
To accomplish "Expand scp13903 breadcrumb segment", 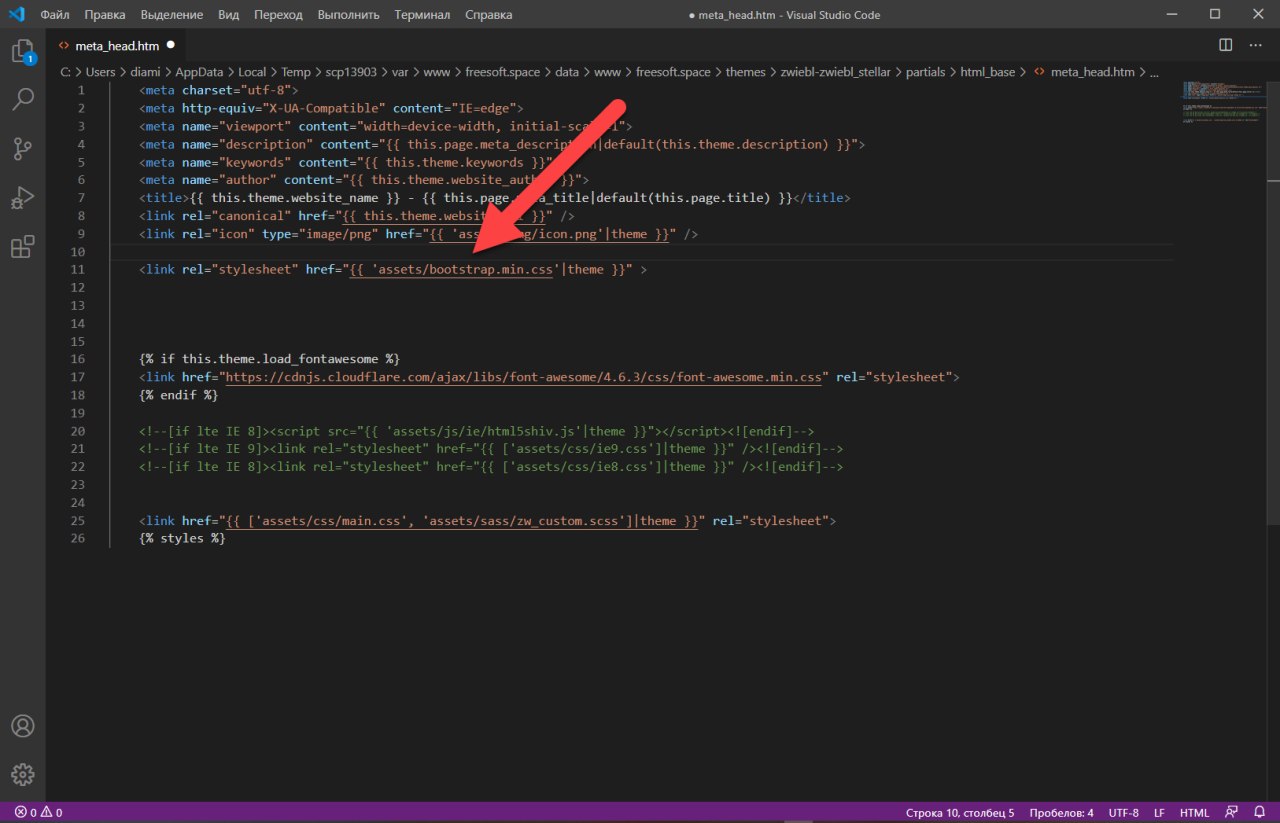I will coord(352,72).
